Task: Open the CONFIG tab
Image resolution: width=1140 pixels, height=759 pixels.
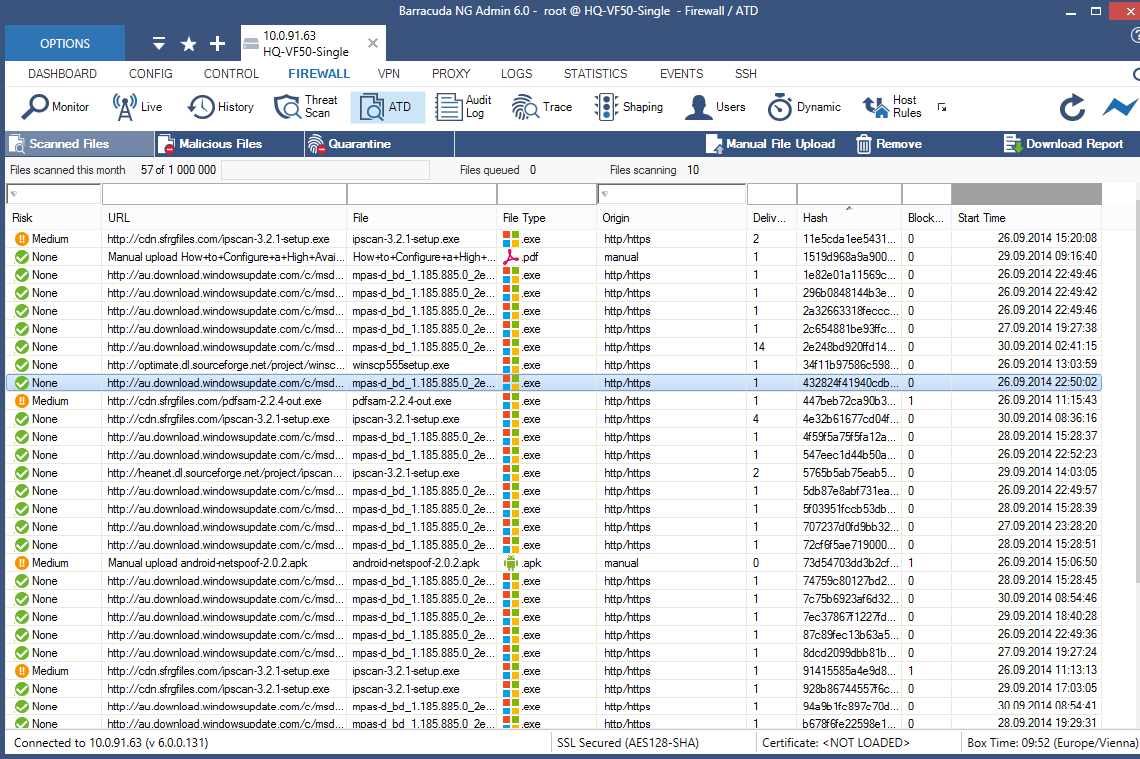Action: 150,73
